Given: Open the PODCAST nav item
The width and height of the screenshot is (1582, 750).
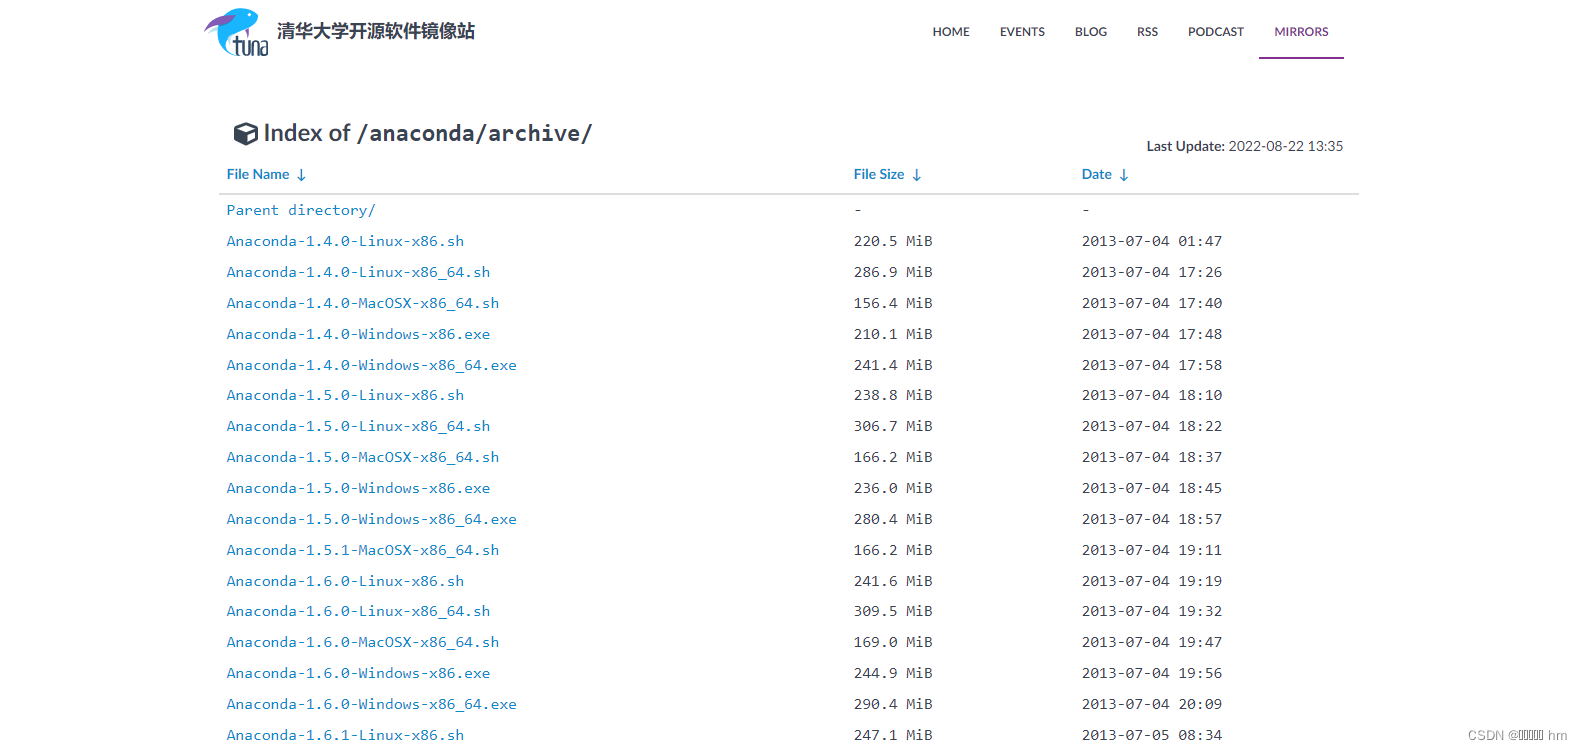Looking at the screenshot, I should [x=1216, y=32].
